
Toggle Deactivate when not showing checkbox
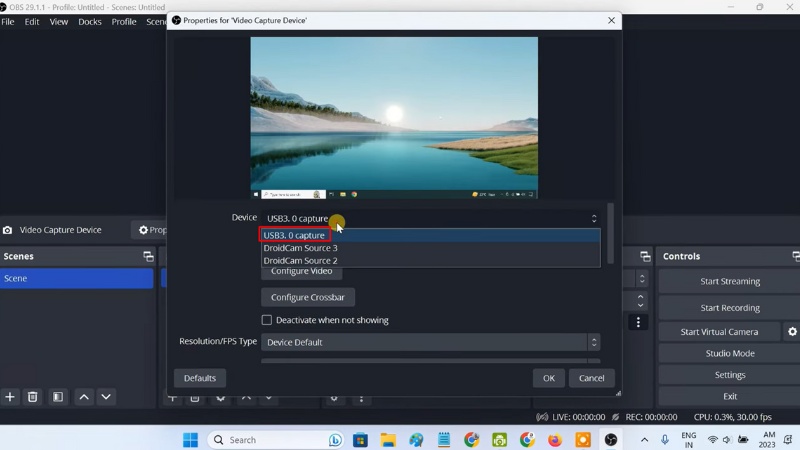267,320
